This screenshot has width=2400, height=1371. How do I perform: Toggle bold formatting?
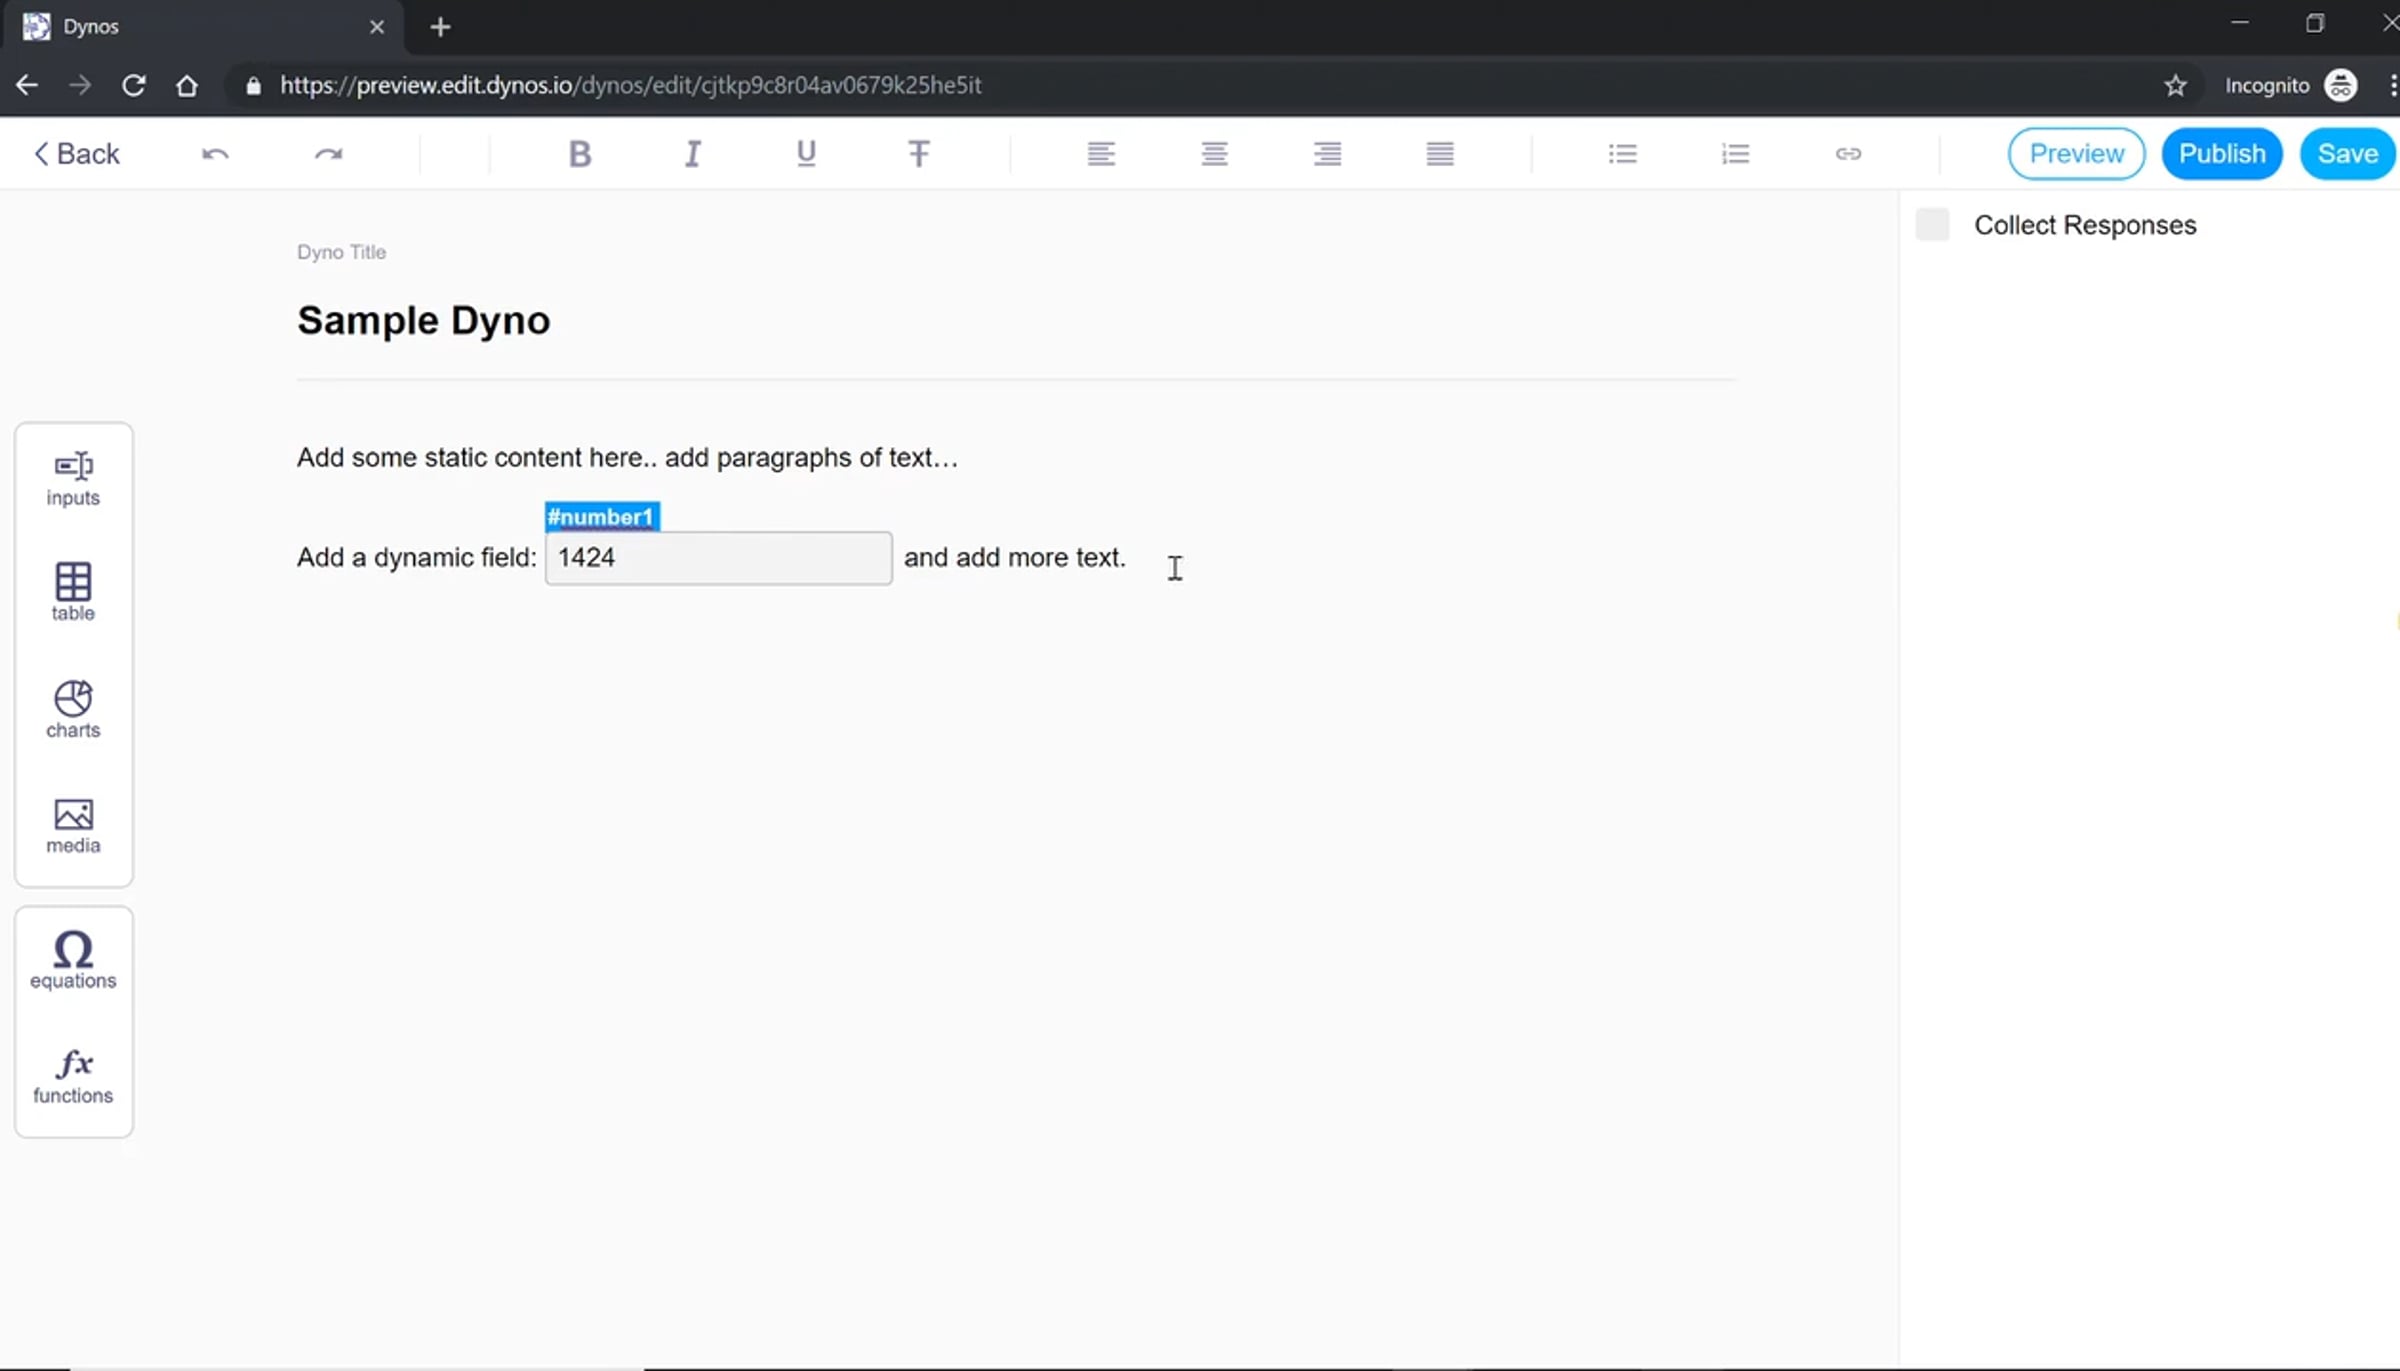pos(580,154)
